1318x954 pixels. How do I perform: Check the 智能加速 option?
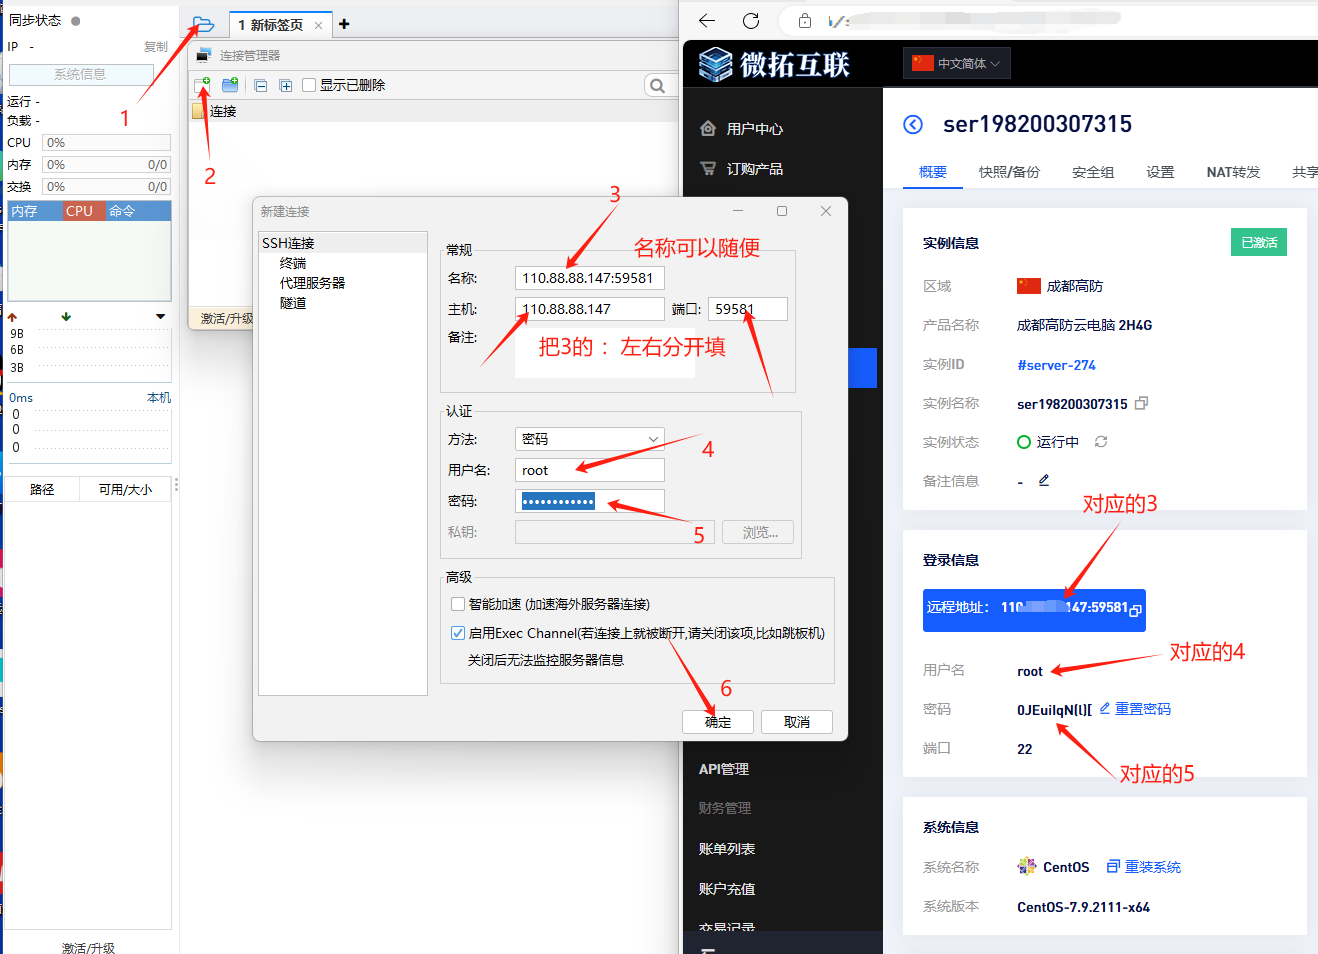click(458, 604)
